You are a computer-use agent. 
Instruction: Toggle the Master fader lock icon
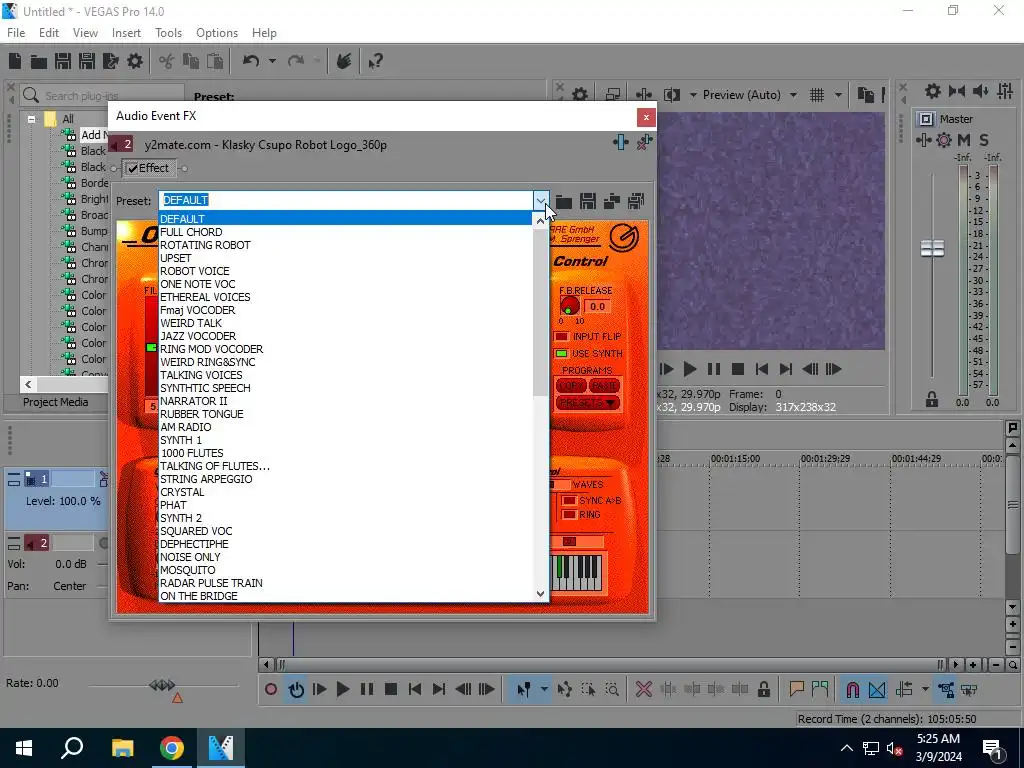[x=932, y=400]
